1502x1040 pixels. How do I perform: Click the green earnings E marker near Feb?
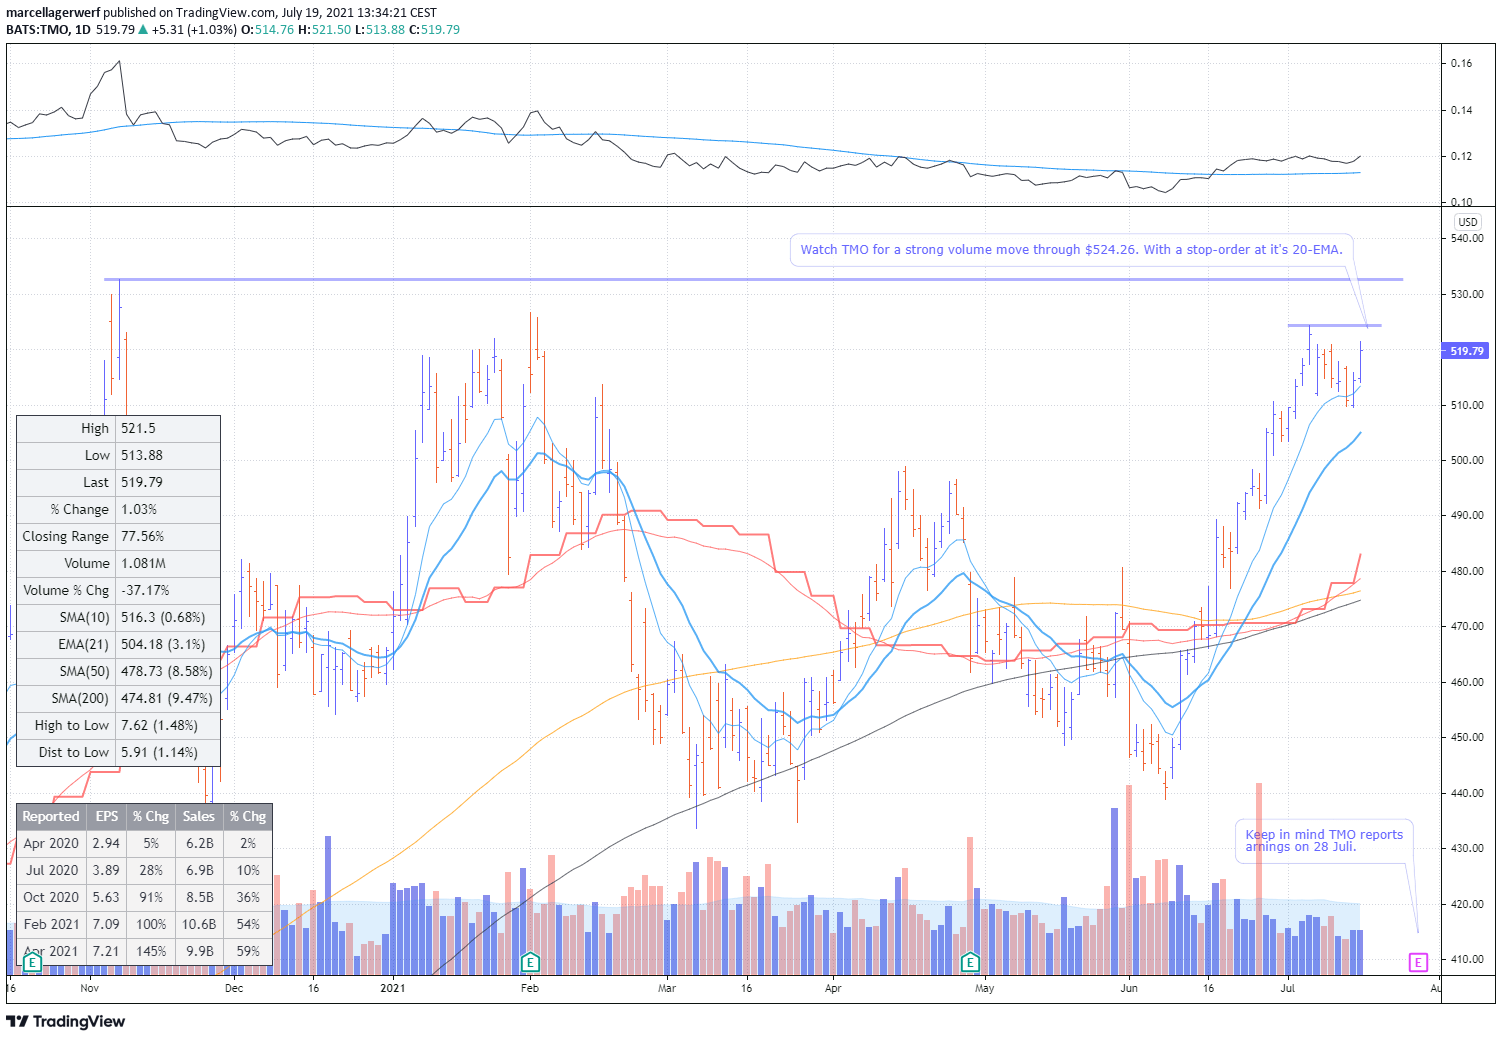pyautogui.click(x=530, y=962)
